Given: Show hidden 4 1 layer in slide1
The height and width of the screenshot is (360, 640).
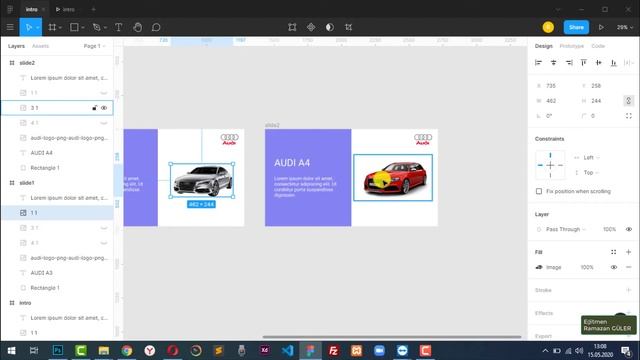Looking at the screenshot, I should tap(104, 243).
